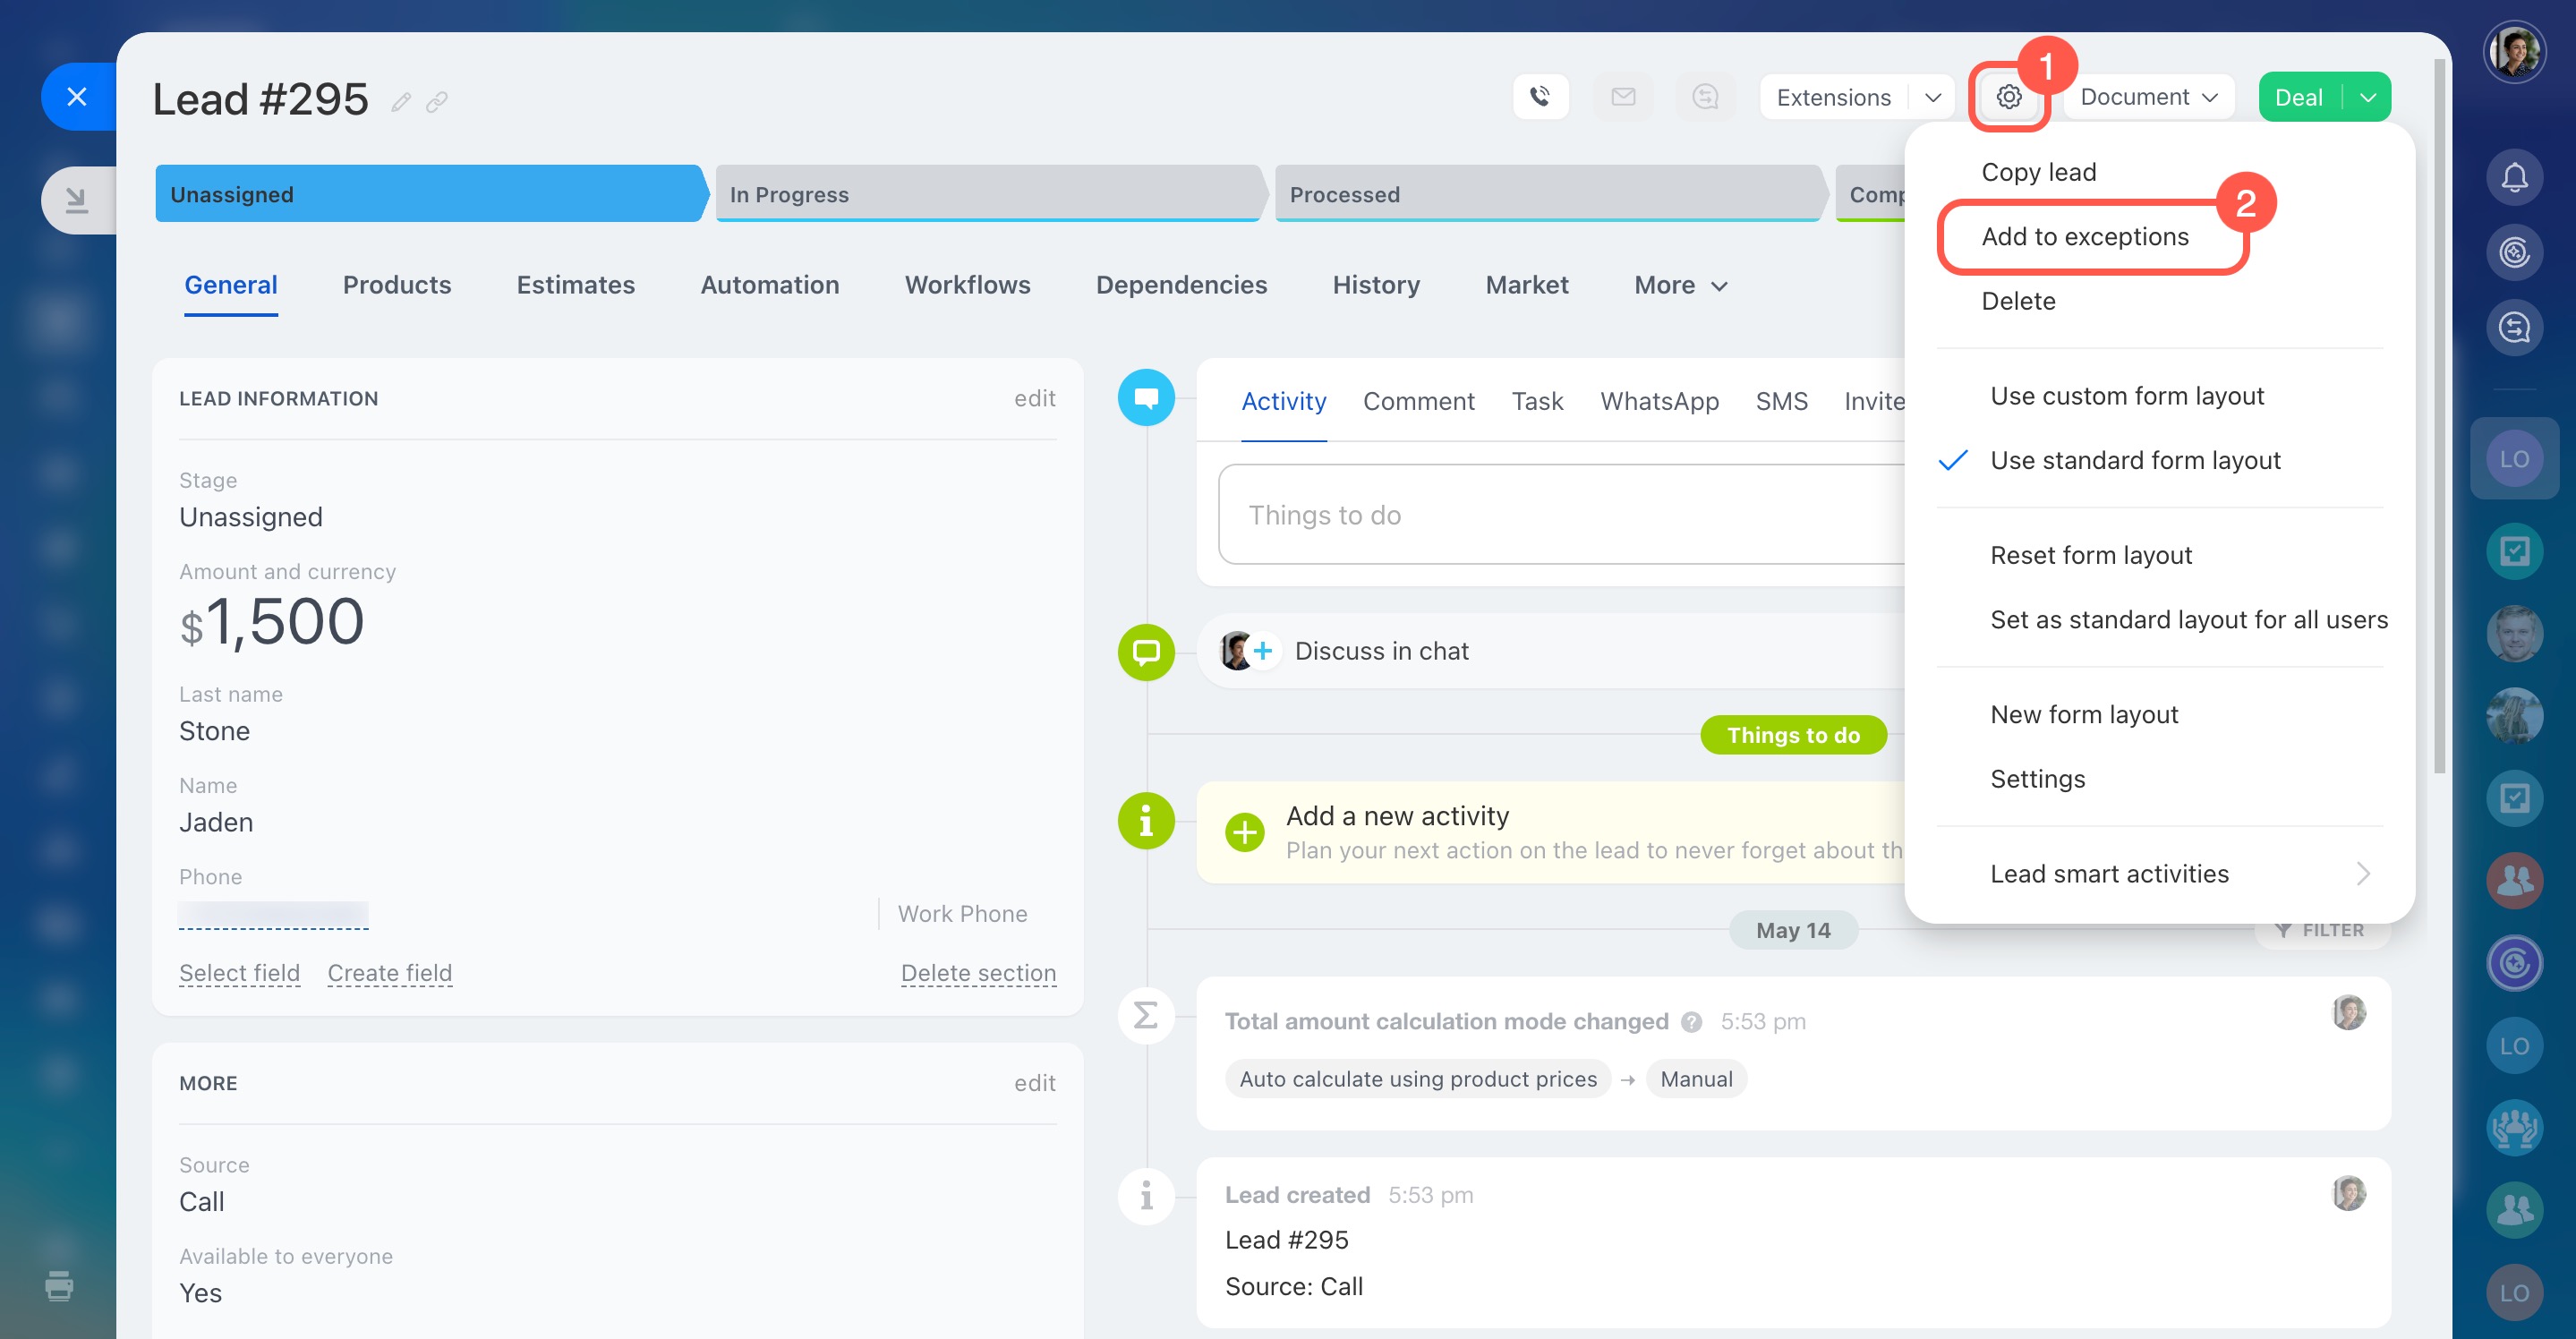Click into the Things to do input
The width and height of the screenshot is (2576, 1339).
point(1560,515)
